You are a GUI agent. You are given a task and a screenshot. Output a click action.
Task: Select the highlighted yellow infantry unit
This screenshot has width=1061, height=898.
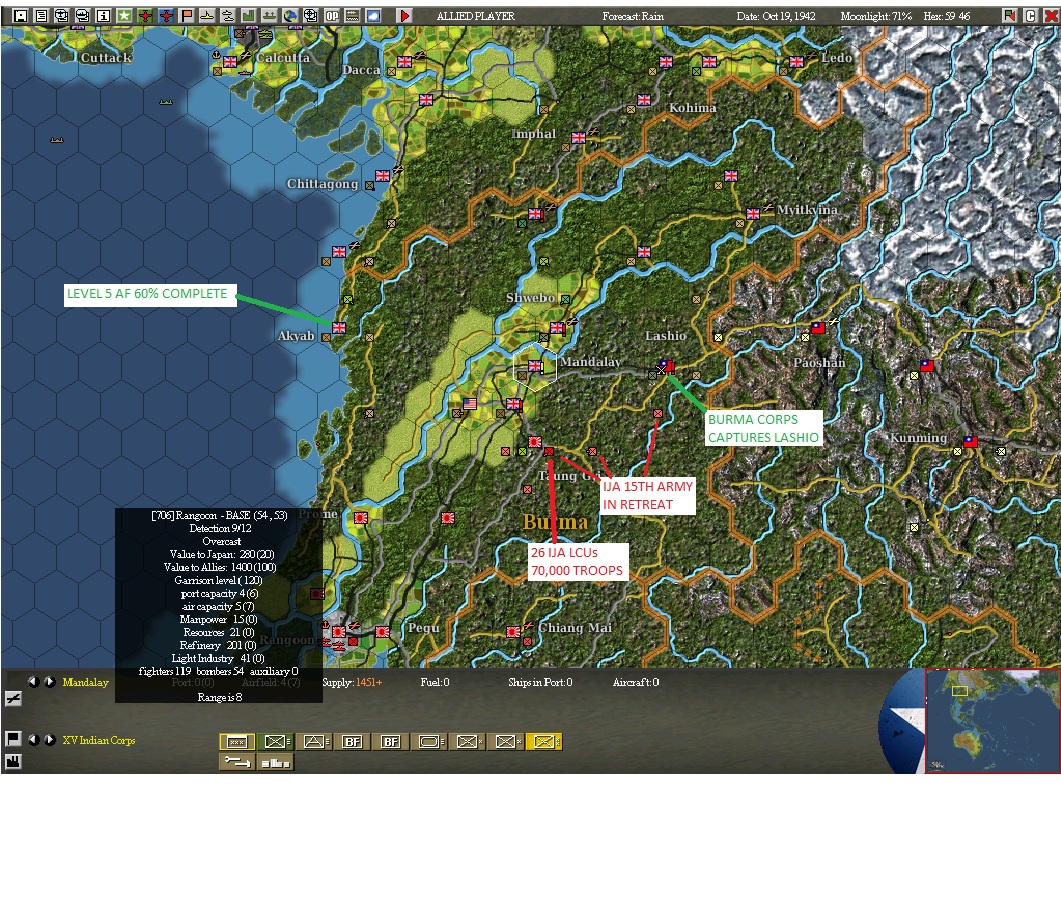click(x=544, y=742)
